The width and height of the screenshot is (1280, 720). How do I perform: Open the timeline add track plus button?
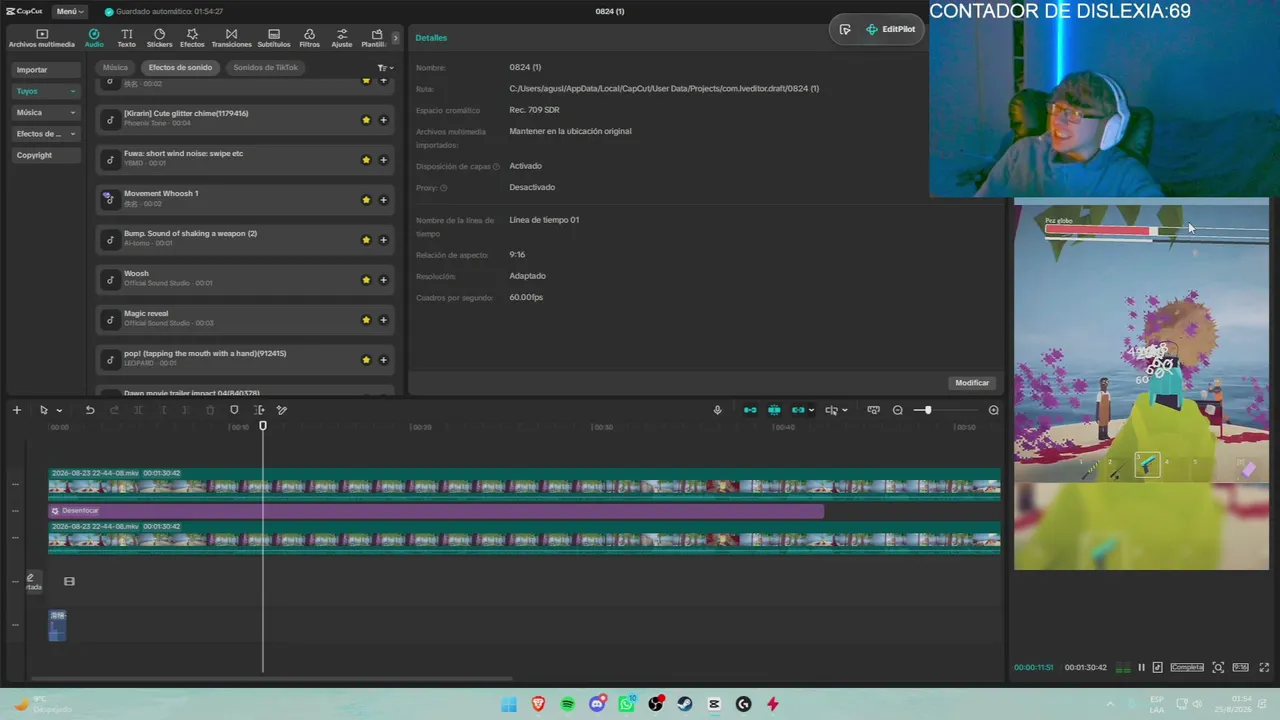[16, 410]
